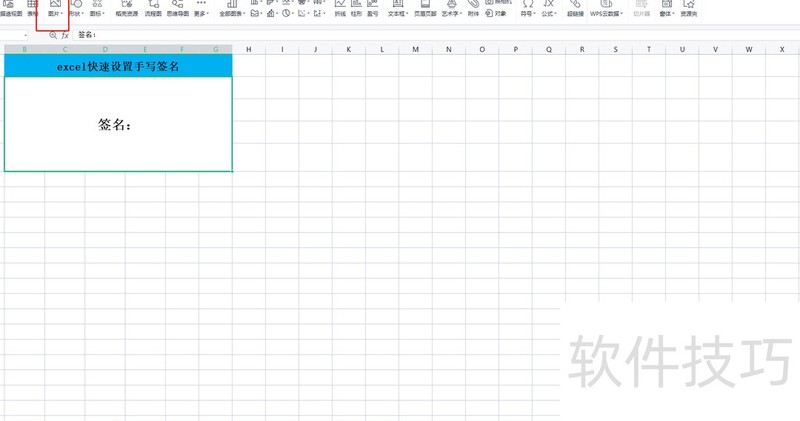This screenshot has height=421, width=800.
Task: Select column J header
Action: click(x=315, y=49)
